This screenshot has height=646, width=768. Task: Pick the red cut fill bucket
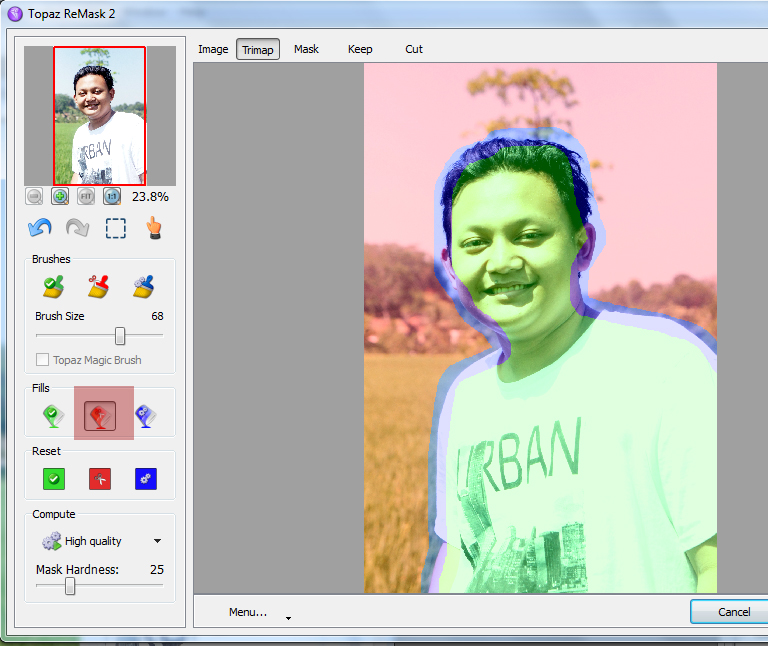[x=100, y=416]
